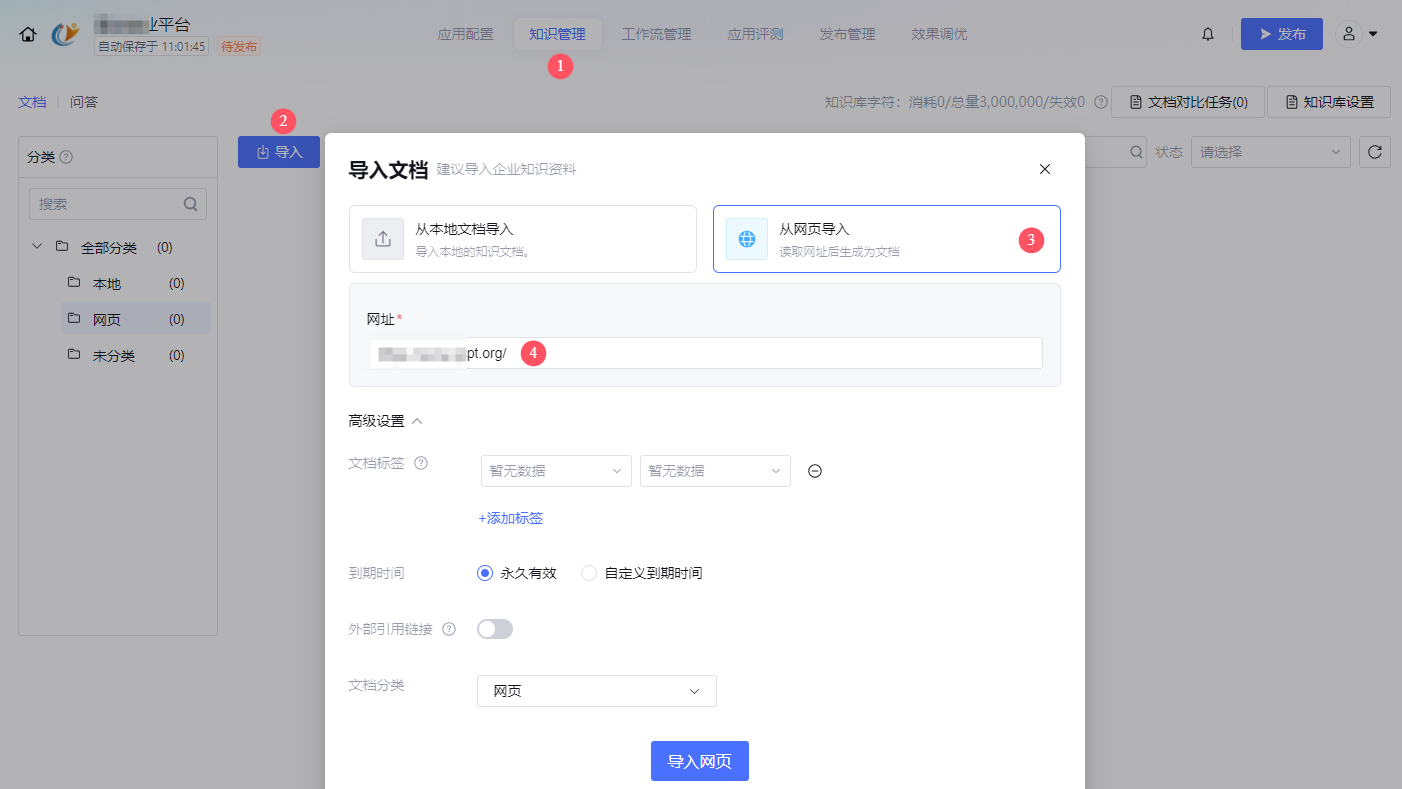Image resolution: width=1402 pixels, height=789 pixels.
Task: Open the 文档分类 dropdown showing 网页
Action: coord(597,691)
